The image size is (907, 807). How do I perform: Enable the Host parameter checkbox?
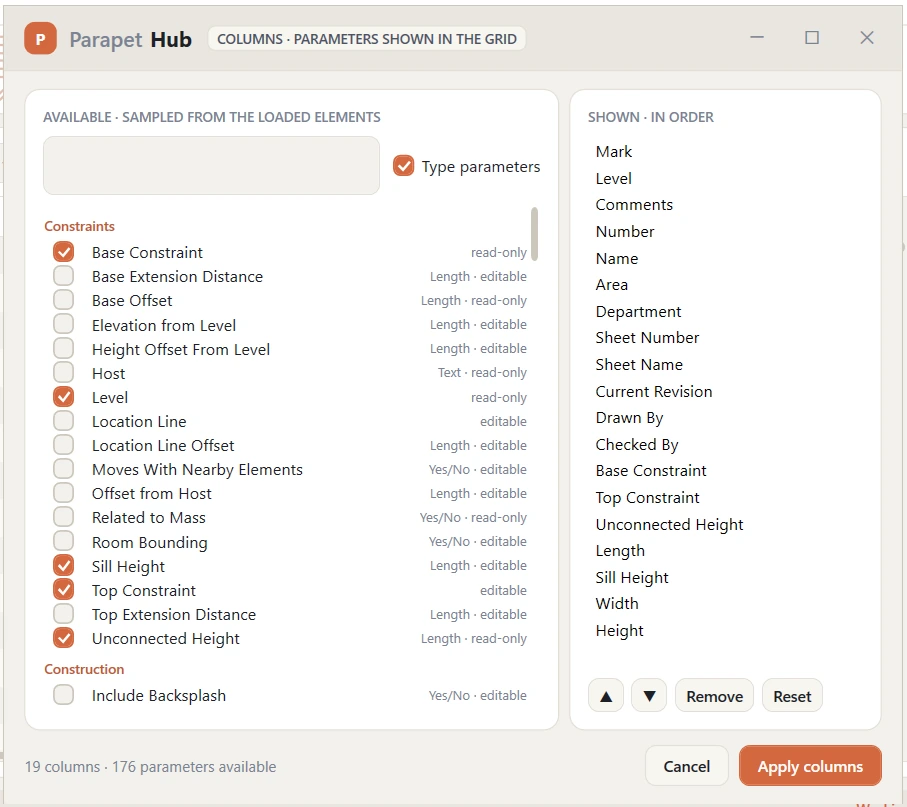point(64,373)
